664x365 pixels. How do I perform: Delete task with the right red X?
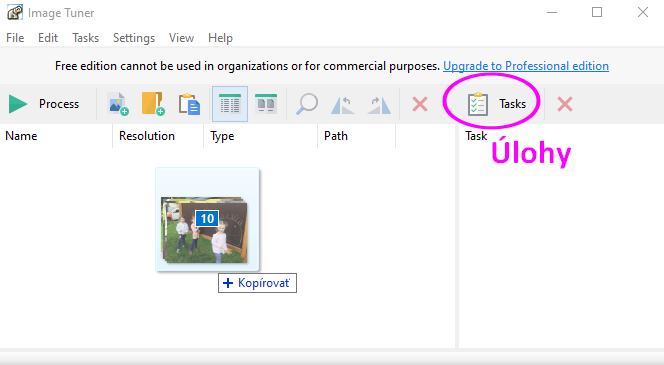click(x=565, y=104)
